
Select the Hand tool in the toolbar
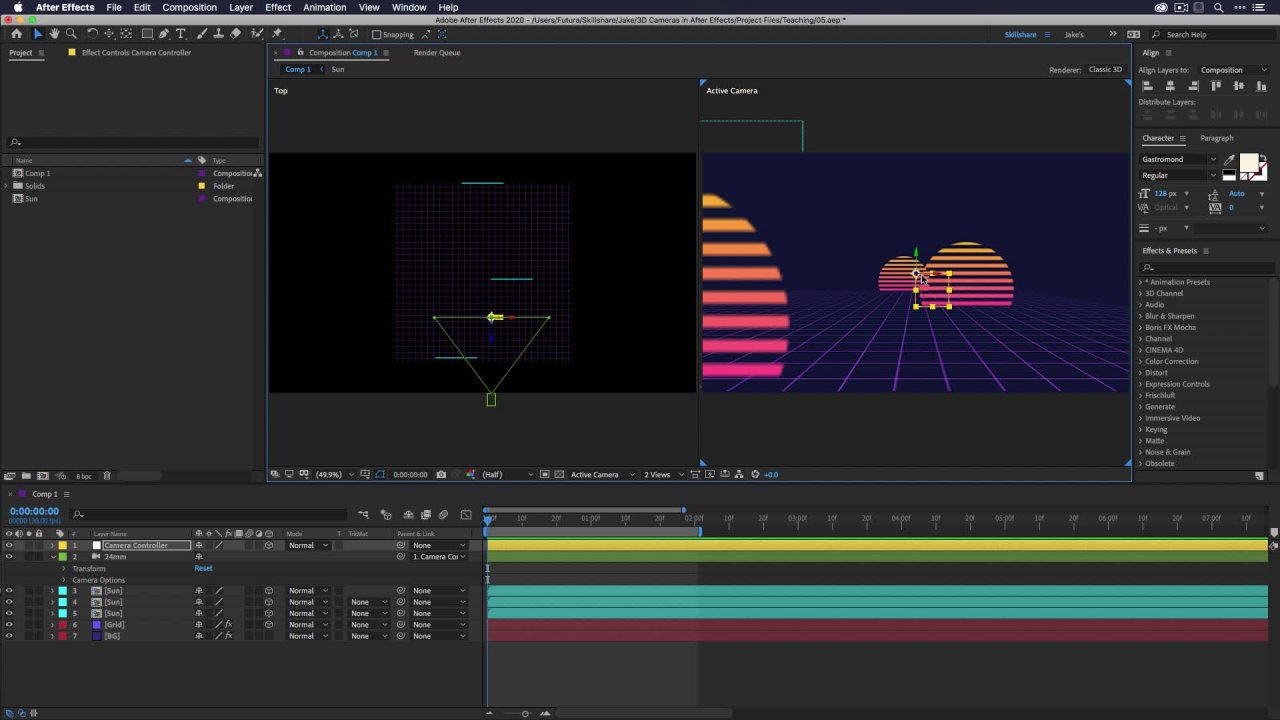54,33
